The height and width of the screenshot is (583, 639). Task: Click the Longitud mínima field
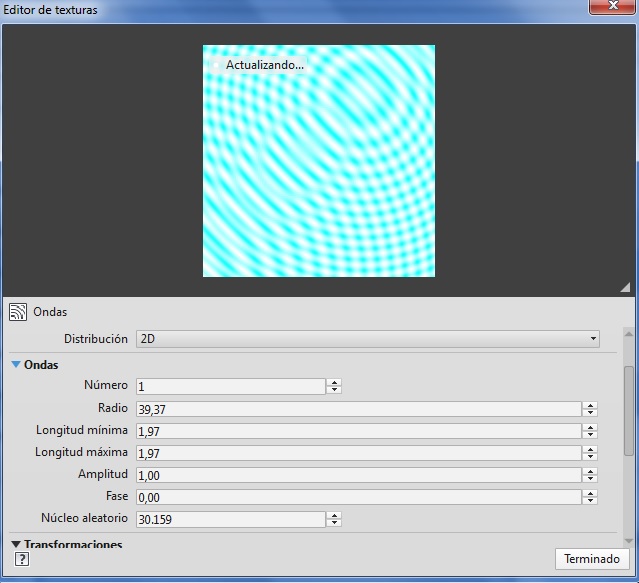pyautogui.click(x=358, y=431)
